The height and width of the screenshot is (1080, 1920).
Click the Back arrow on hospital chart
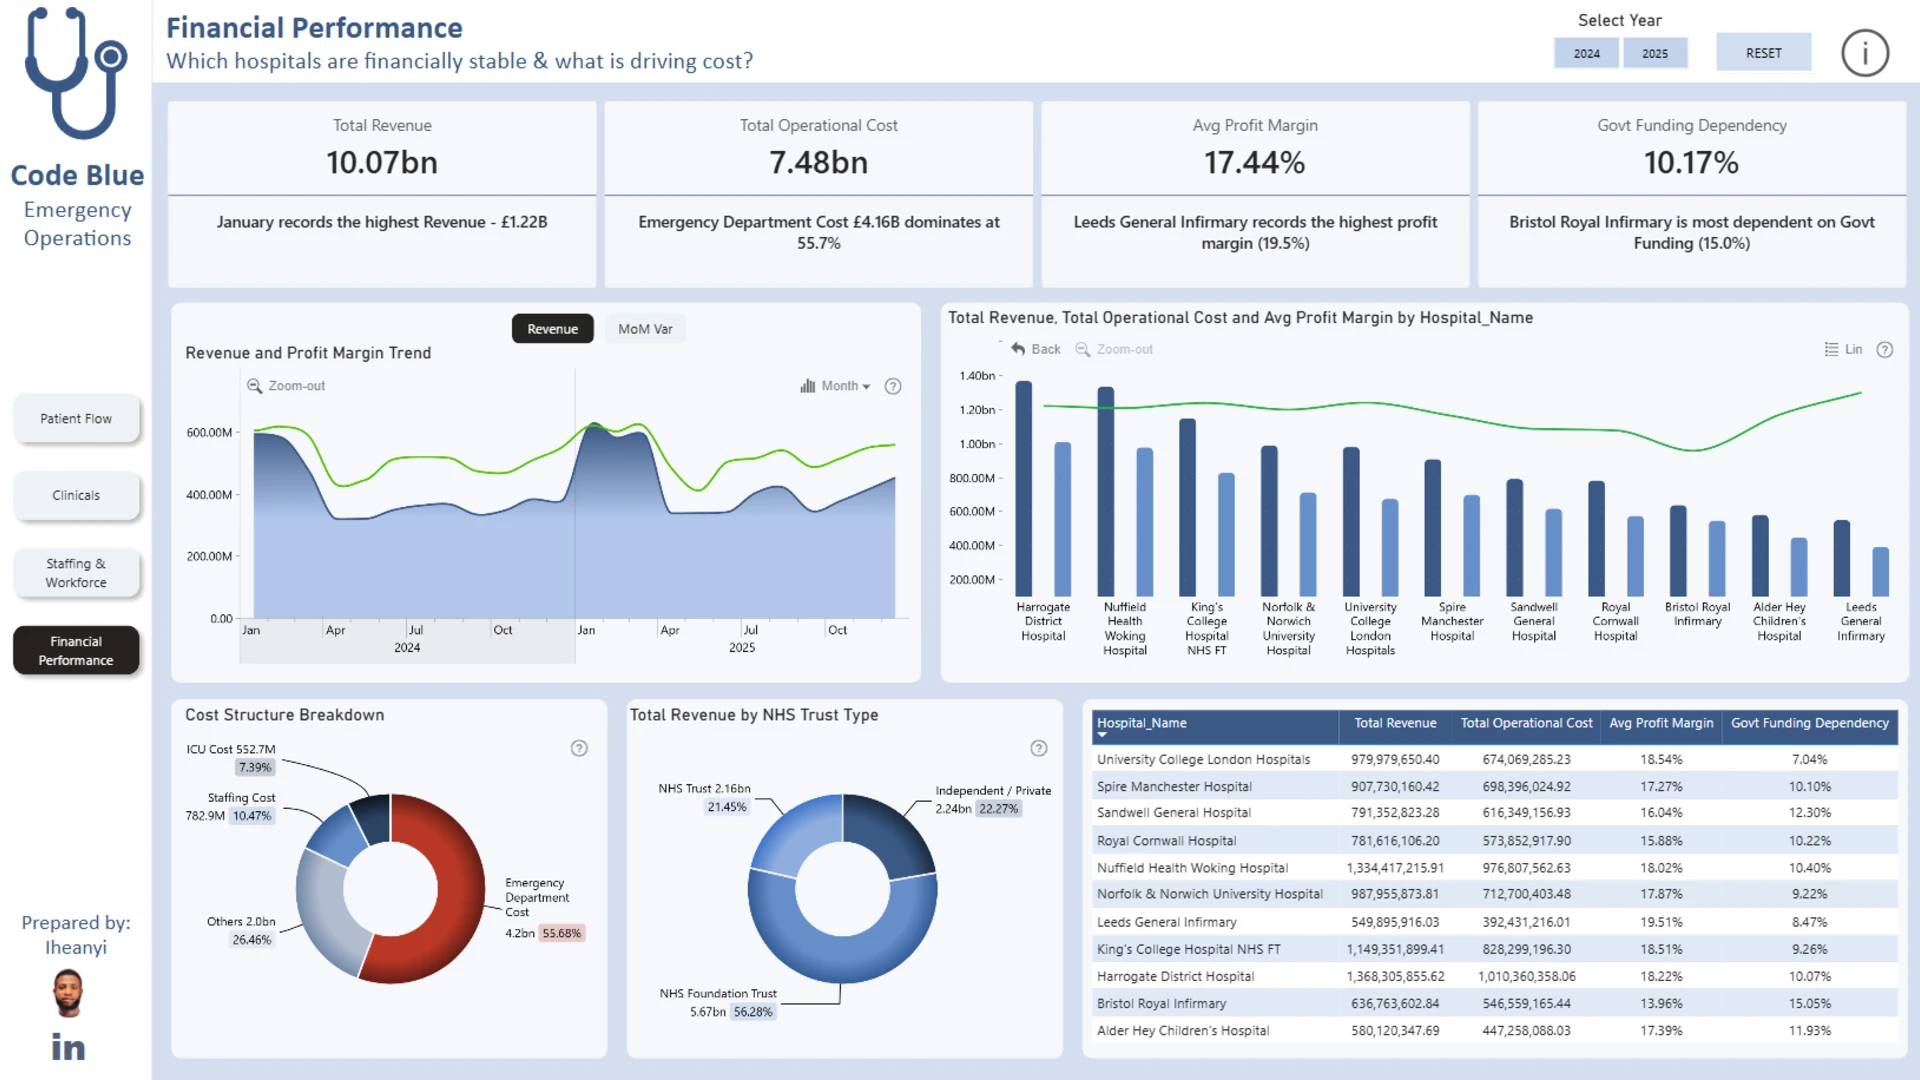click(1035, 349)
